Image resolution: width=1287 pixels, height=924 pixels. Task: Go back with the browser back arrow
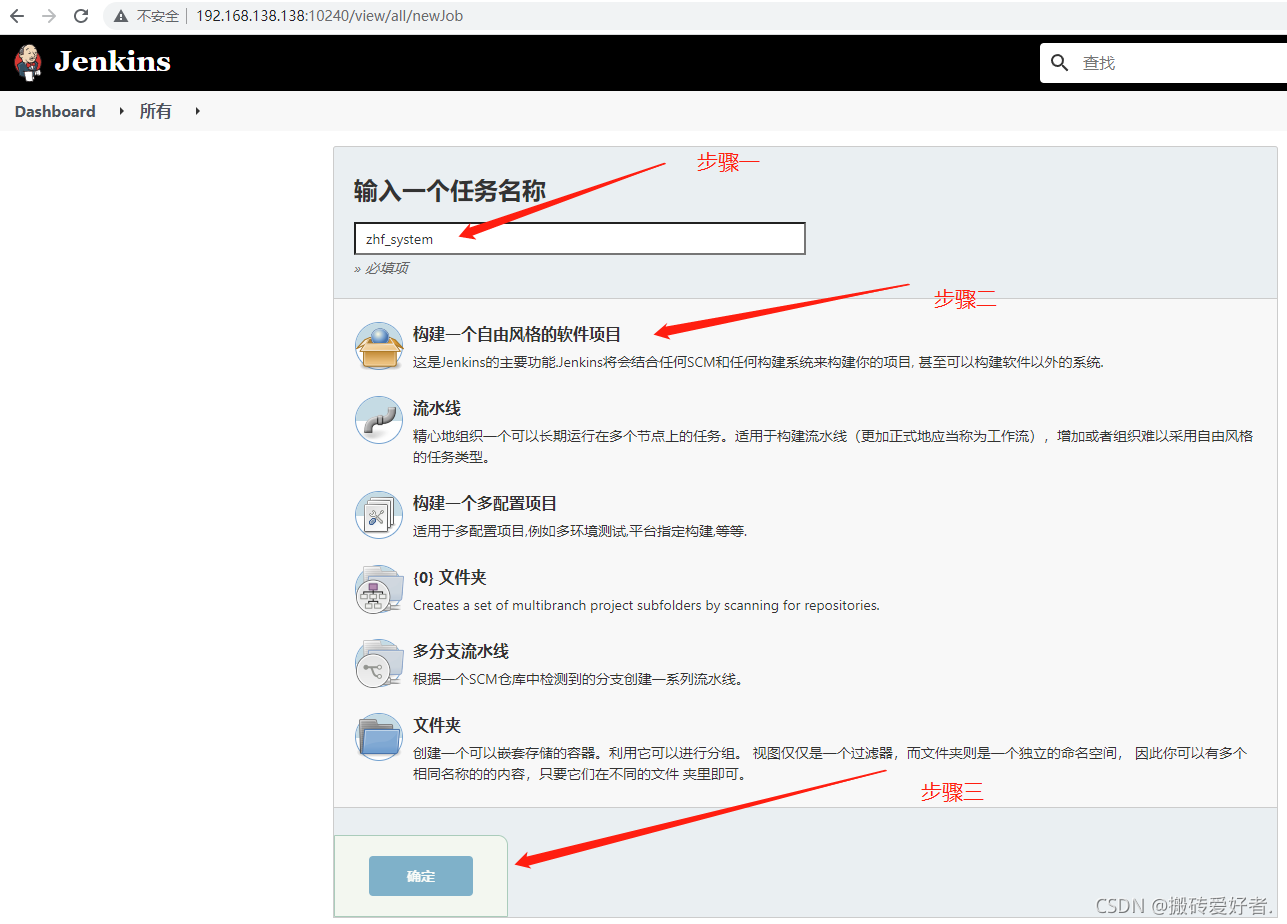click(17, 16)
